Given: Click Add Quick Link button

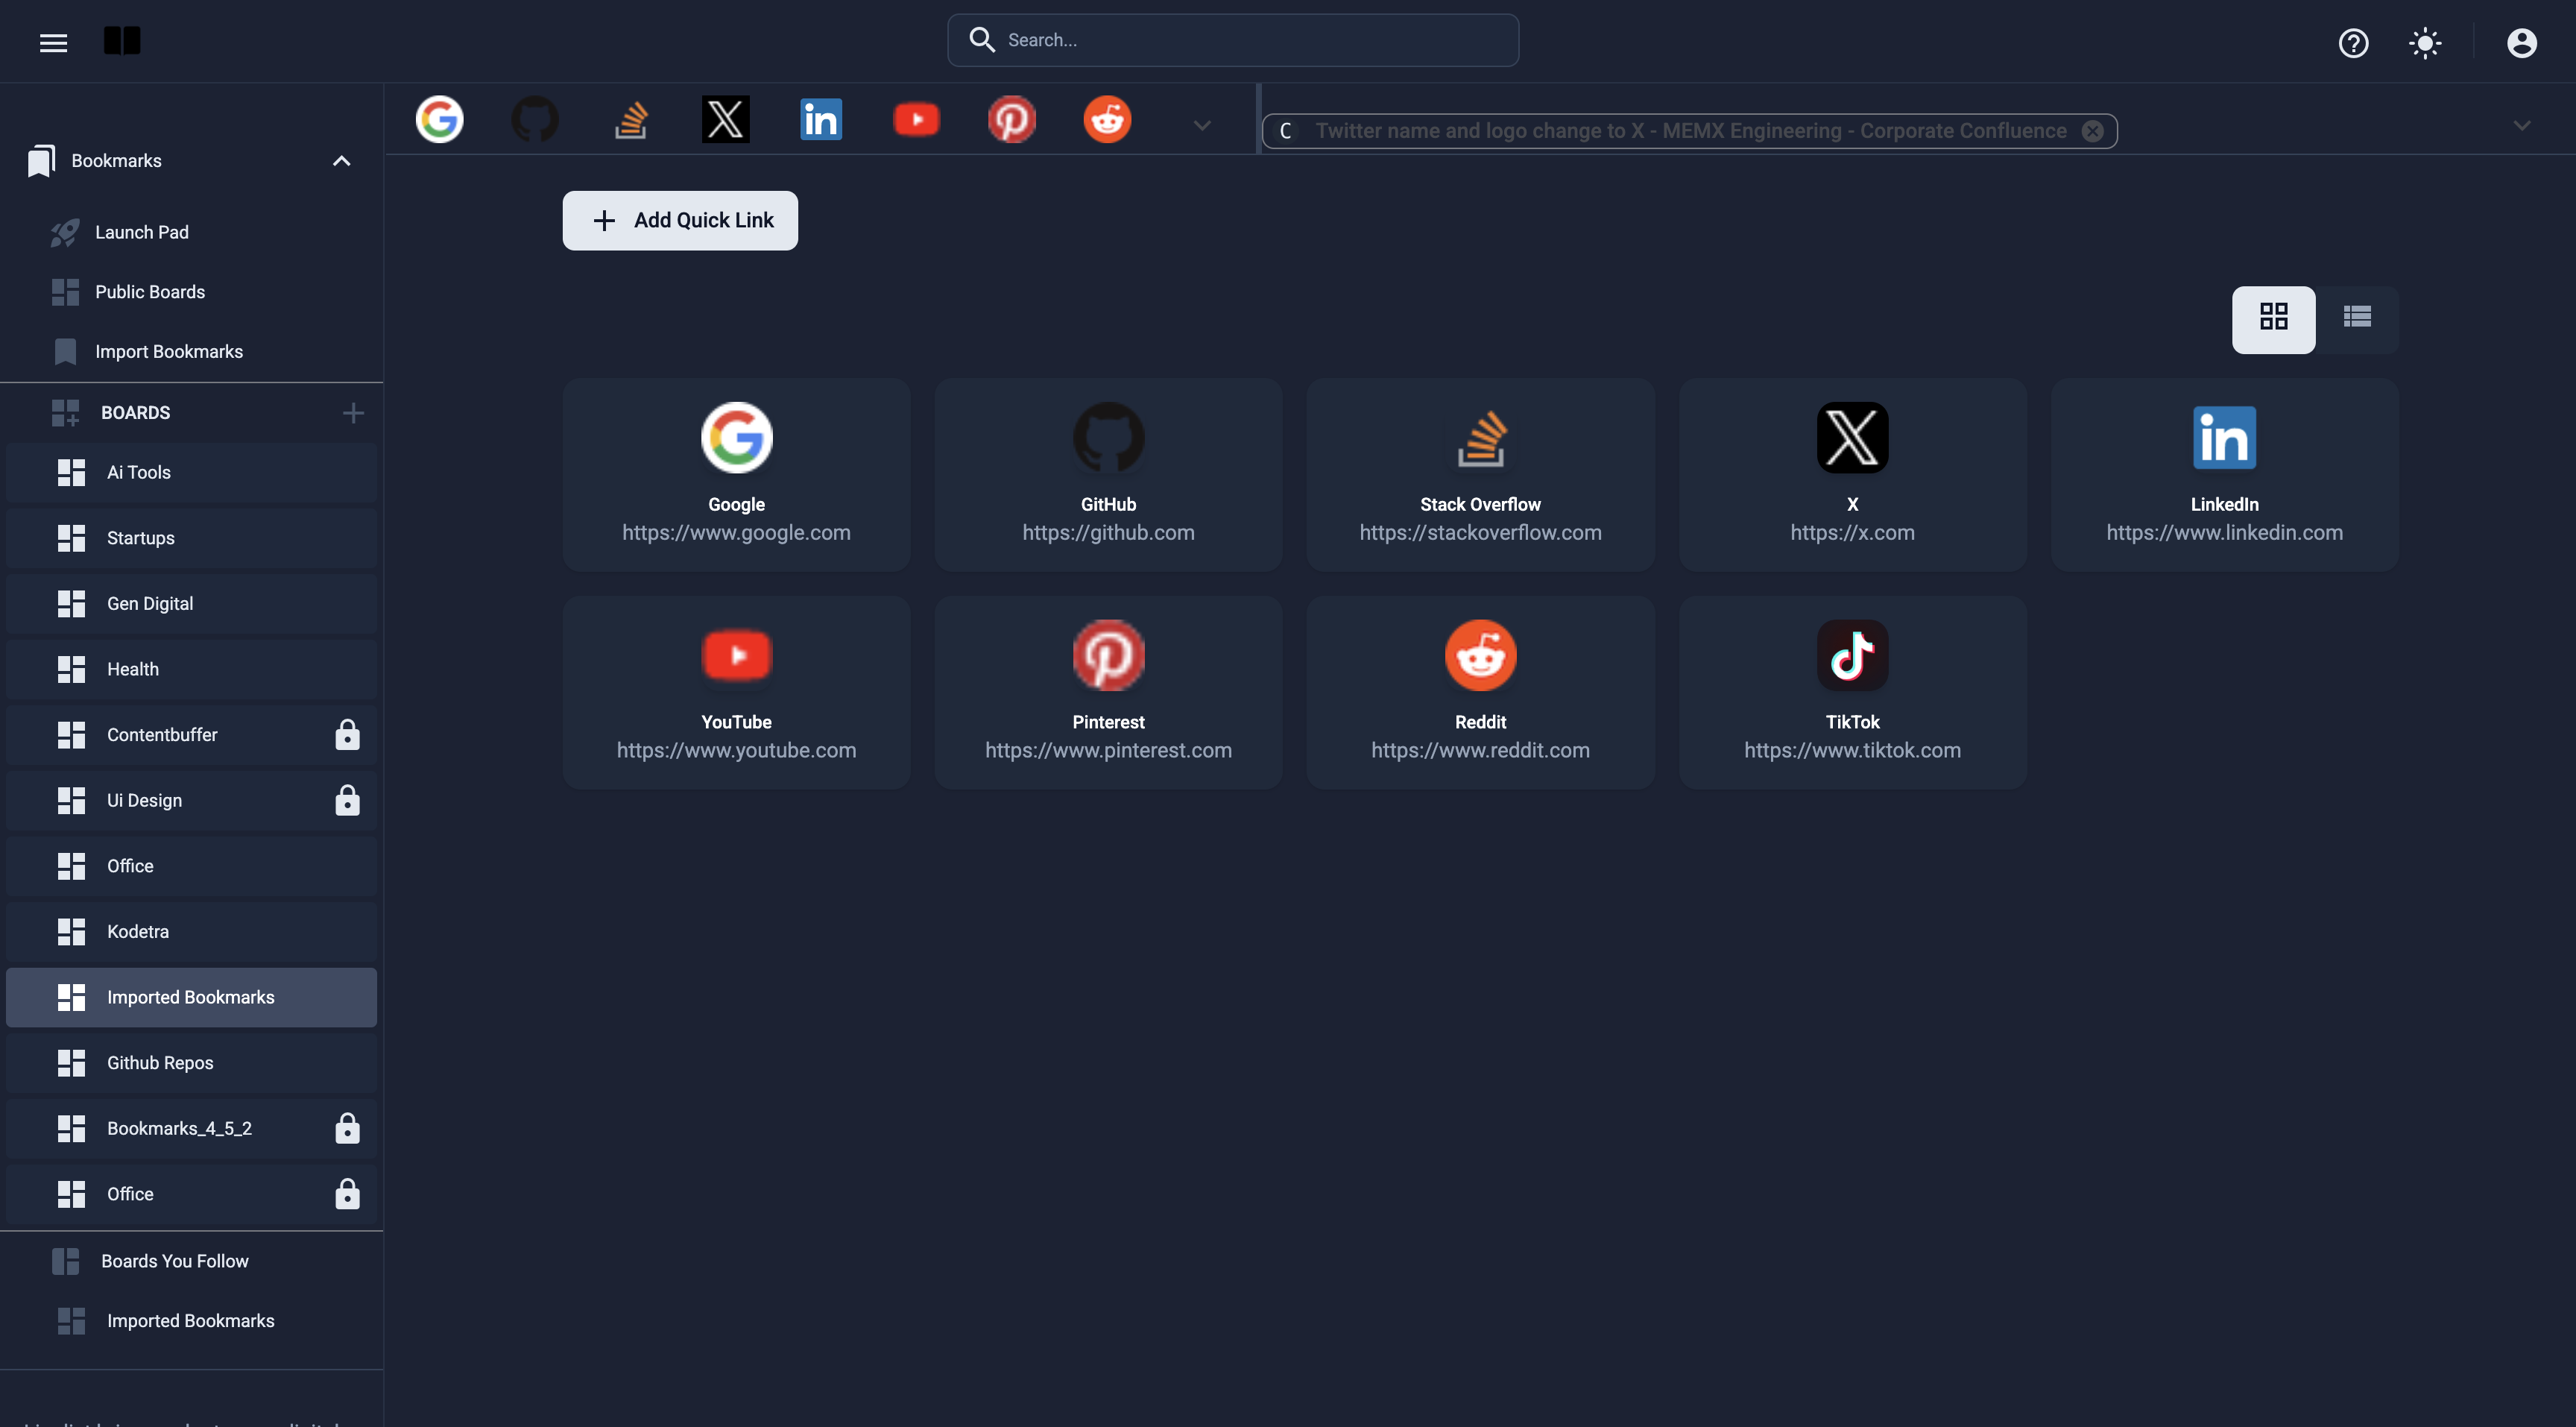Looking at the screenshot, I should (x=680, y=220).
